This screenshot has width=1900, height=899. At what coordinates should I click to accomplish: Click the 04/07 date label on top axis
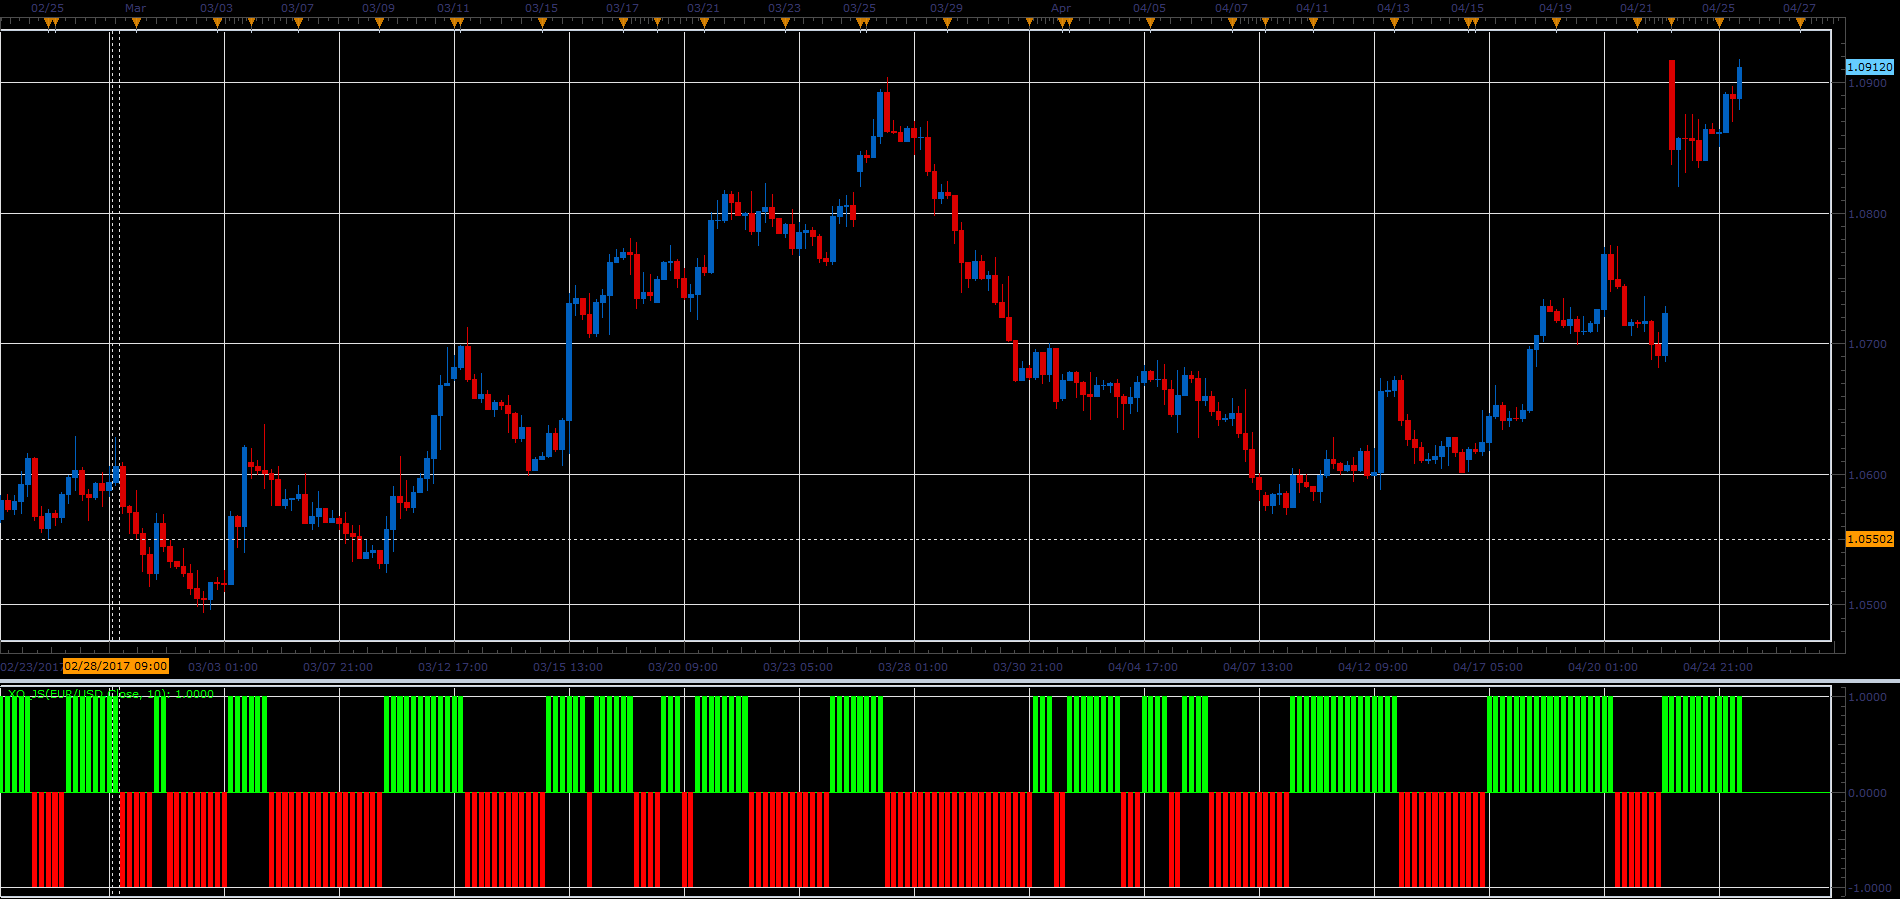click(1231, 8)
